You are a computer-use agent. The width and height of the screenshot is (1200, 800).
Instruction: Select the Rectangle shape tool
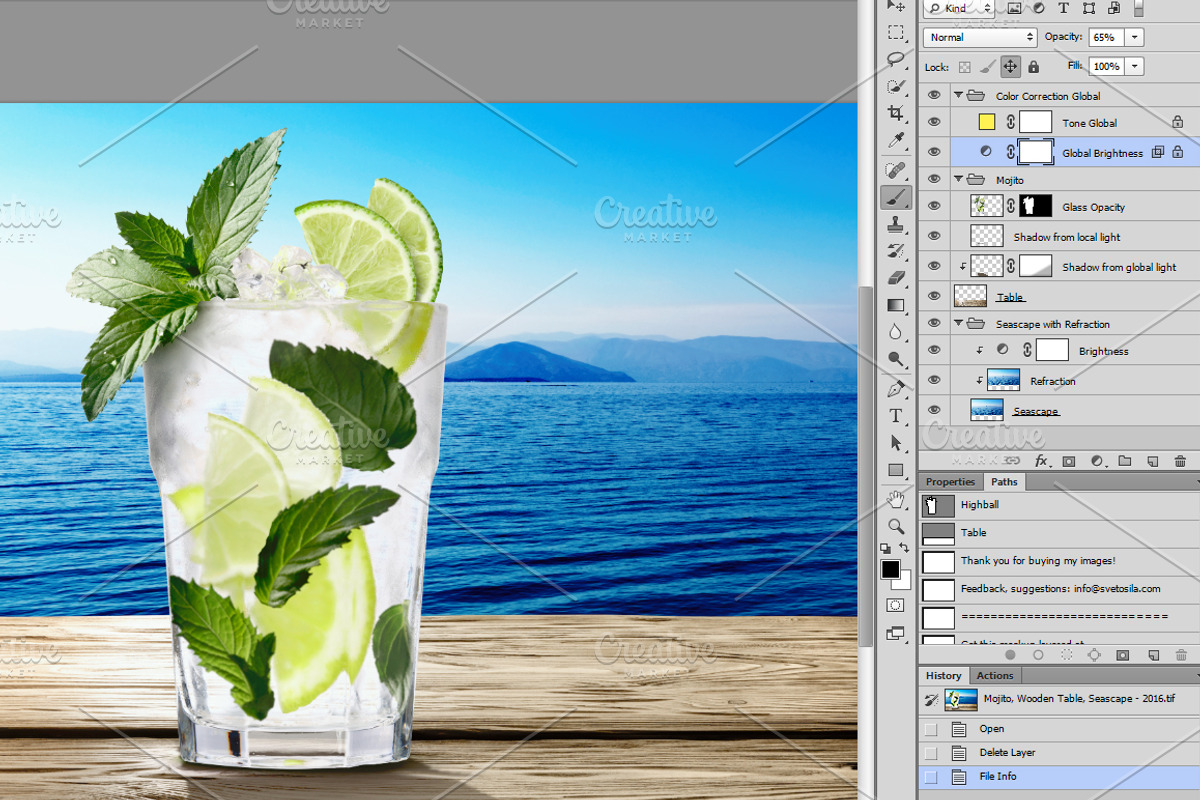pyautogui.click(x=896, y=470)
